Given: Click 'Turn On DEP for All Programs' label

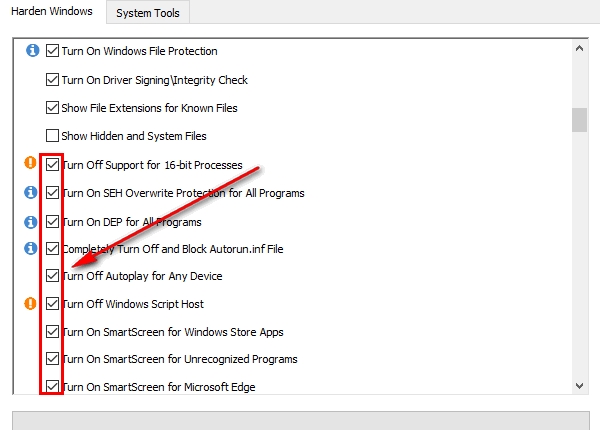Looking at the screenshot, I should click(132, 222).
